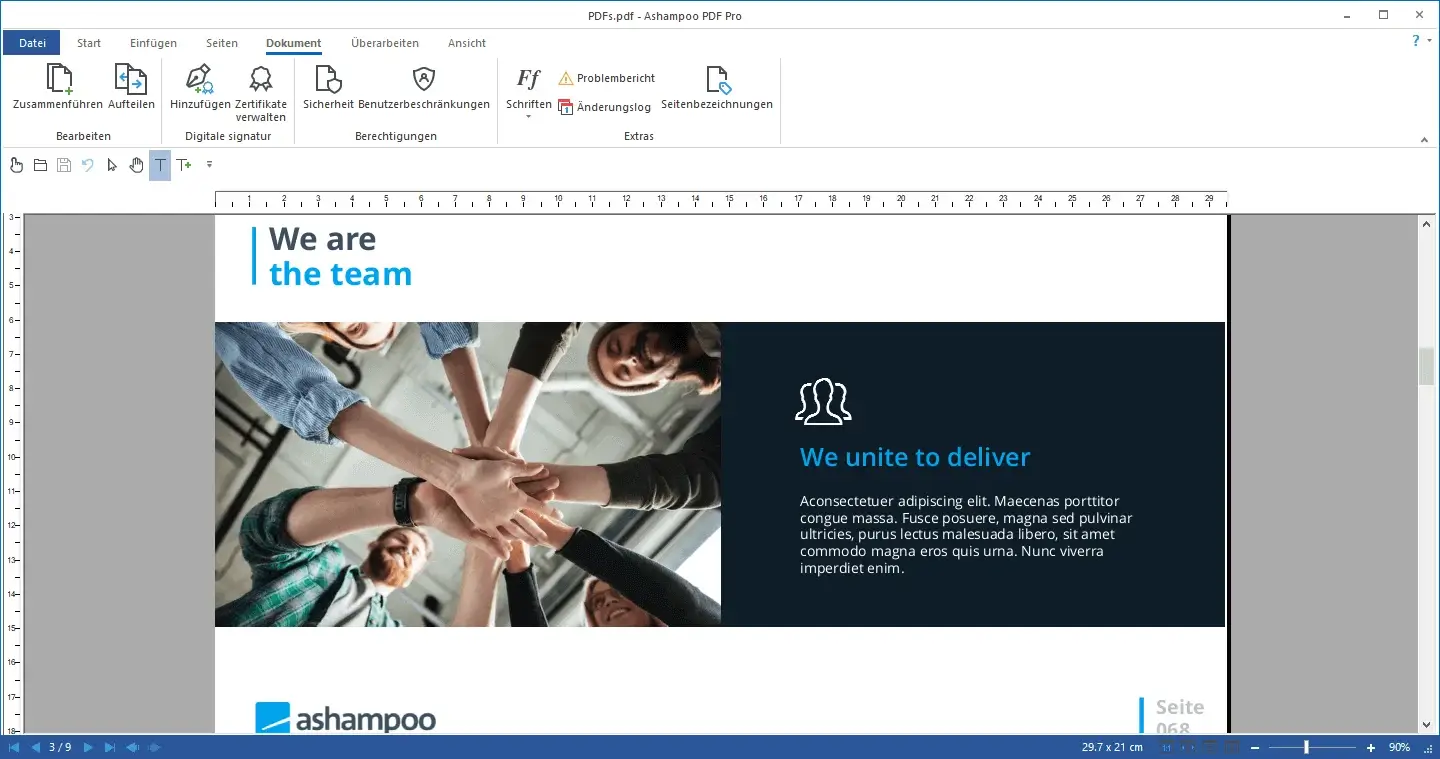1440x759 pixels.
Task: Open the Datei menu
Action: [31, 42]
